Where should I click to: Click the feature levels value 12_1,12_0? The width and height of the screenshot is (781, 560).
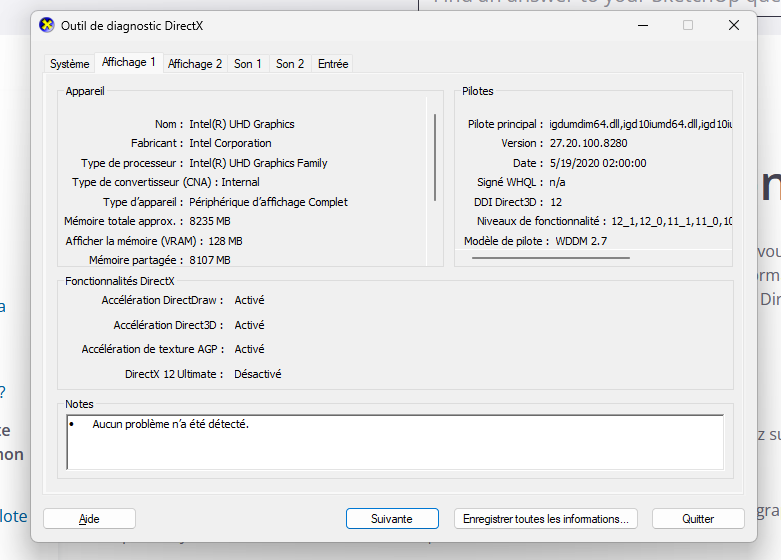[x=671, y=221]
